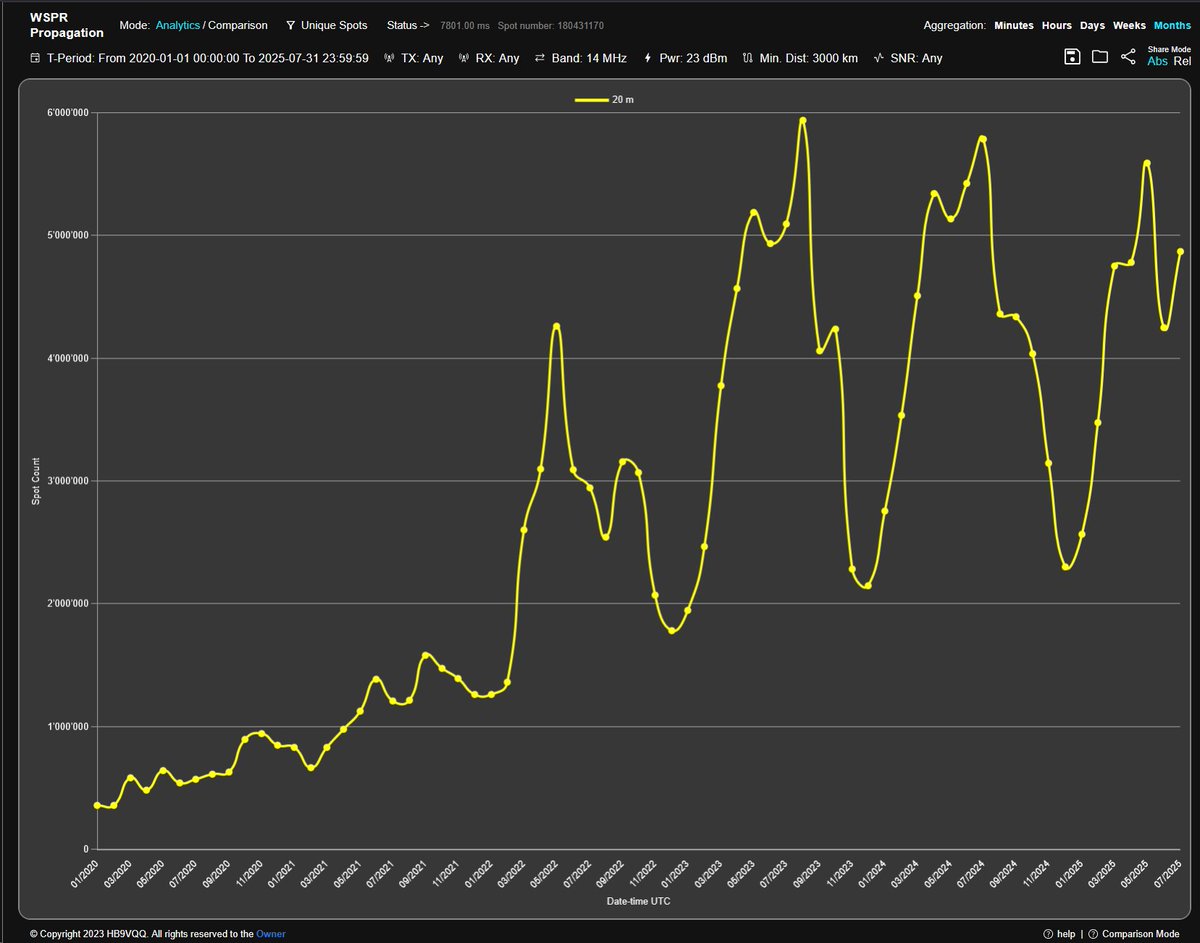Click the Status -> label
The image size is (1200, 943).
coord(408,25)
